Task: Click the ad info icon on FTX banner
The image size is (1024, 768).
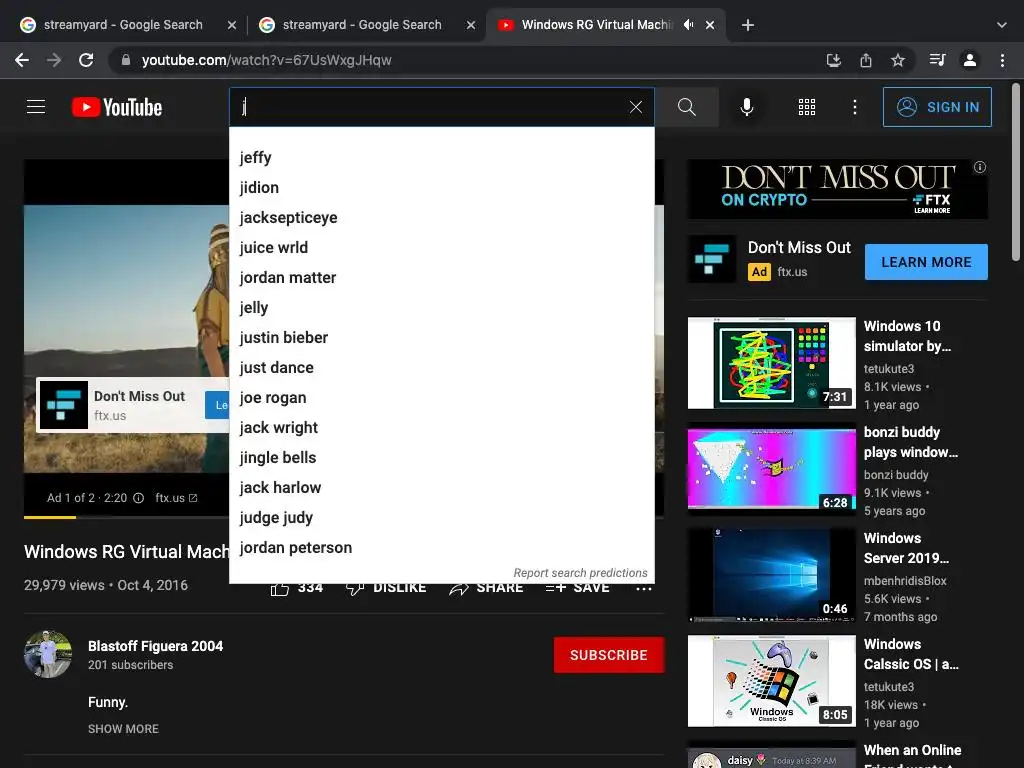Action: coord(980,167)
